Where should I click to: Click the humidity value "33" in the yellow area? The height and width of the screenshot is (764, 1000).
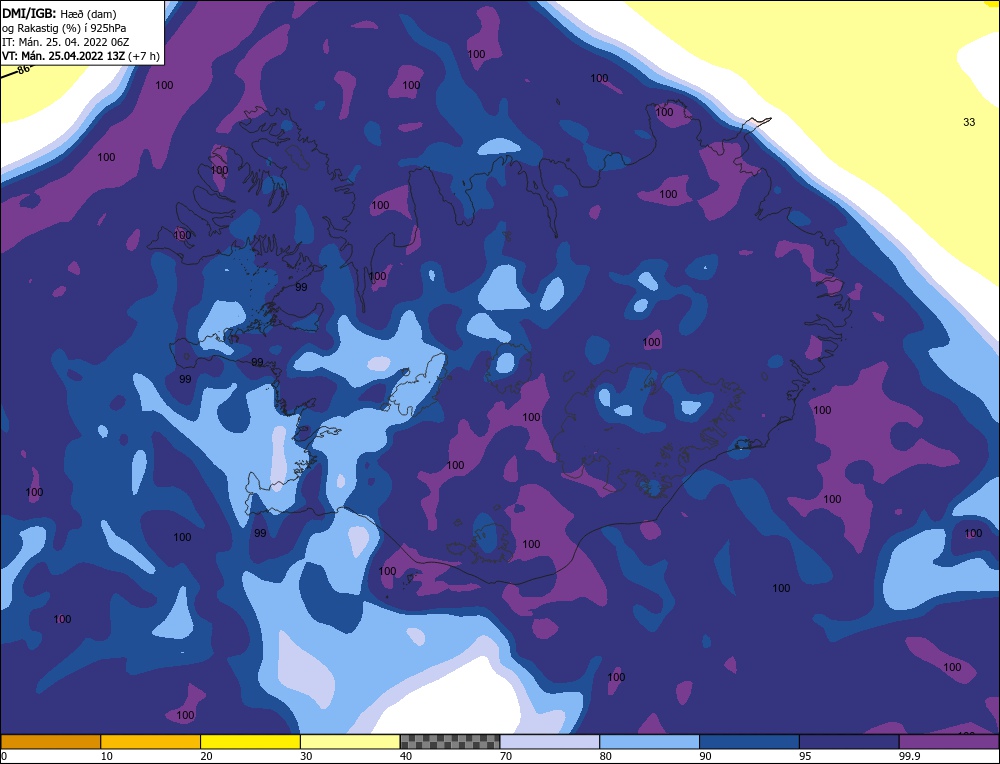tap(969, 122)
